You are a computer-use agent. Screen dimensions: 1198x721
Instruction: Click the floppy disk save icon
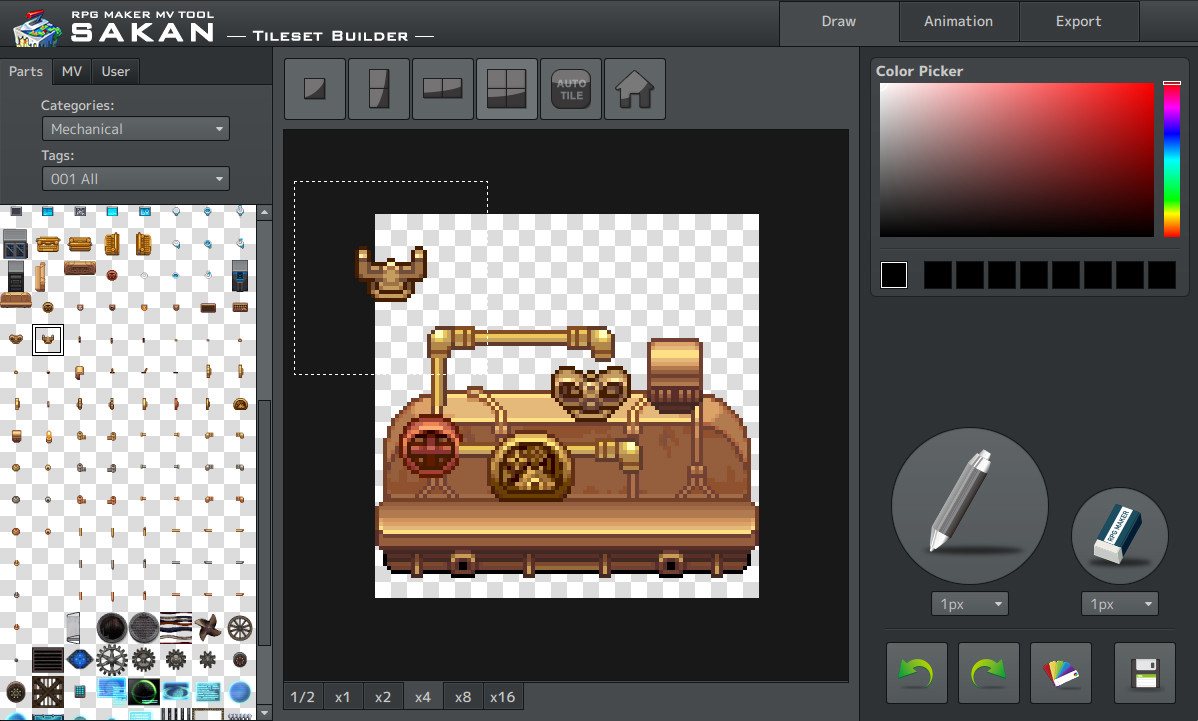[x=1144, y=673]
